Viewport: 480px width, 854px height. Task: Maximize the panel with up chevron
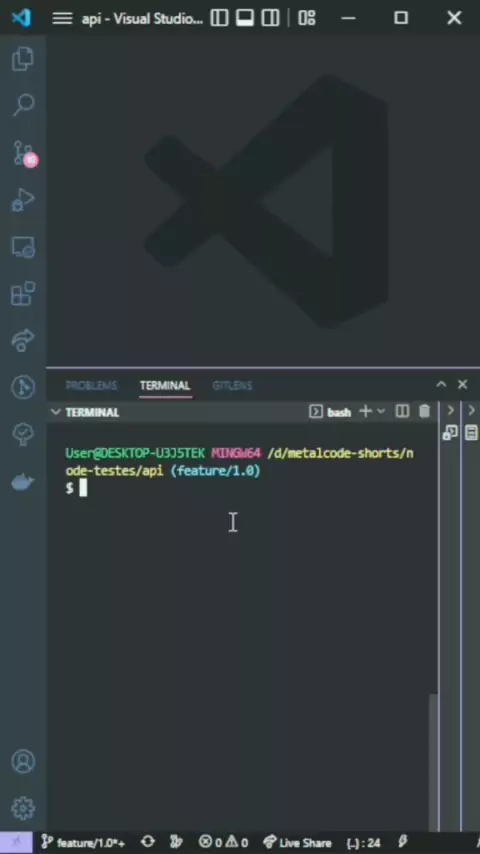[x=441, y=385]
